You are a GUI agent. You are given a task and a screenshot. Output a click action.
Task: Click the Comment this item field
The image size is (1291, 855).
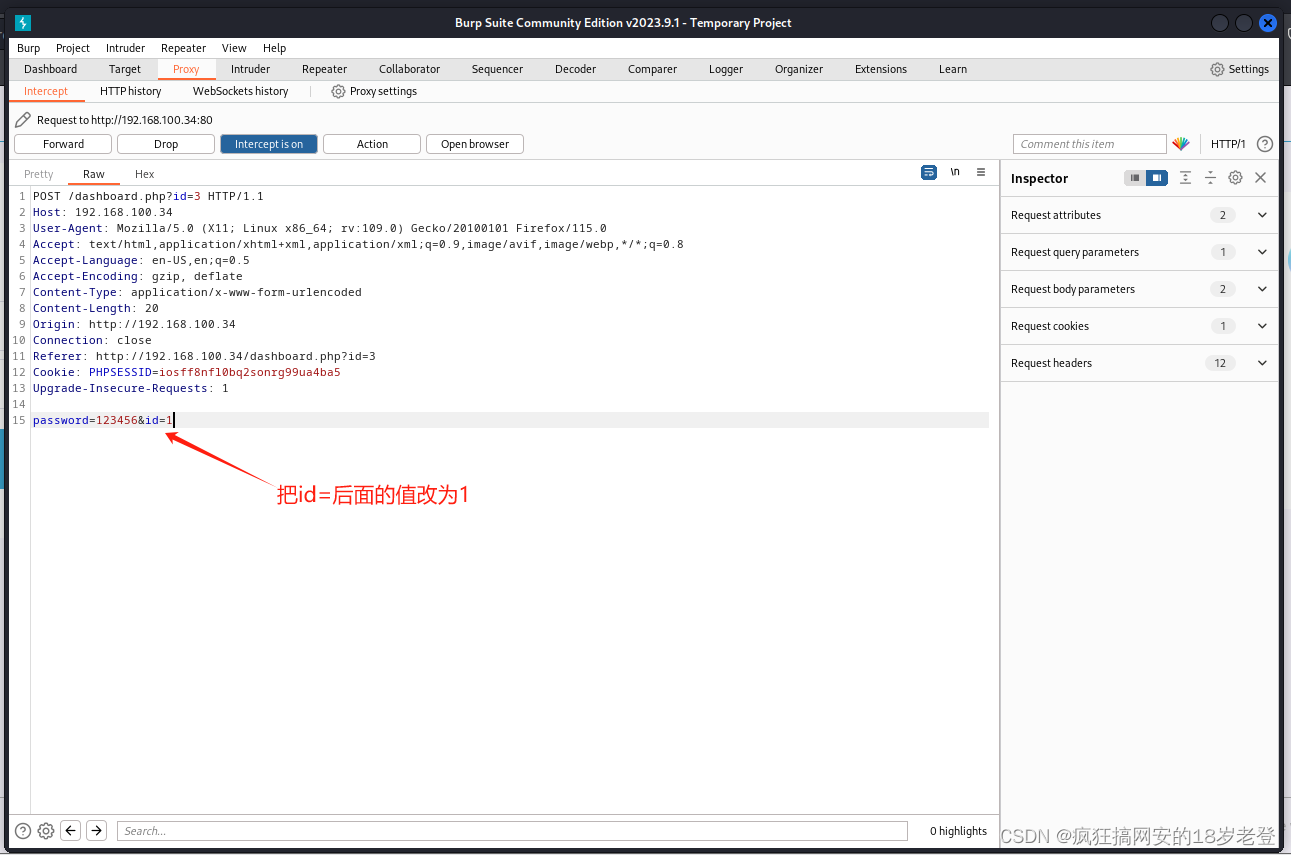(x=1090, y=144)
